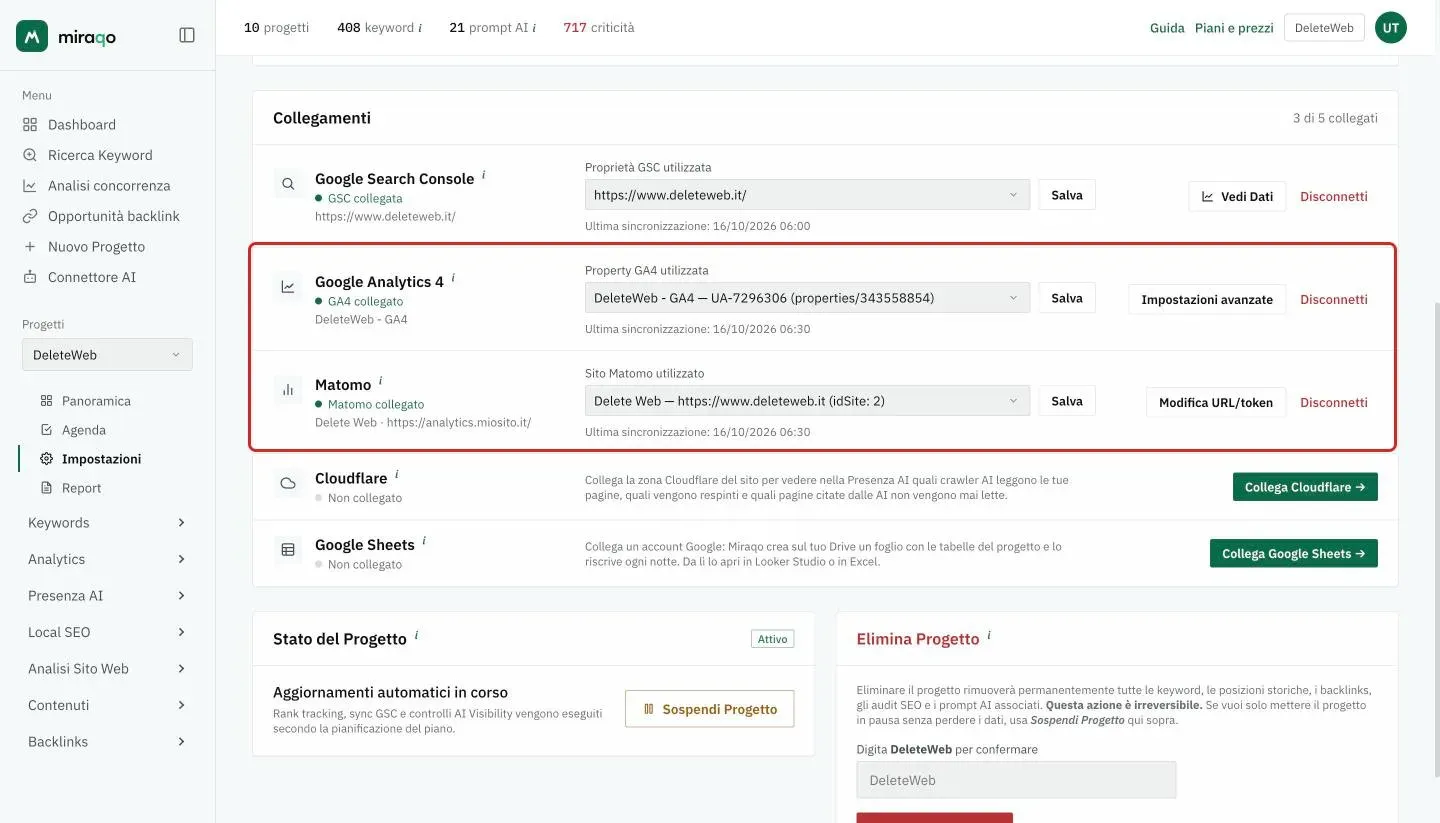
Task: Collapse the sidebar with the panel toggle icon
Action: [187, 35]
